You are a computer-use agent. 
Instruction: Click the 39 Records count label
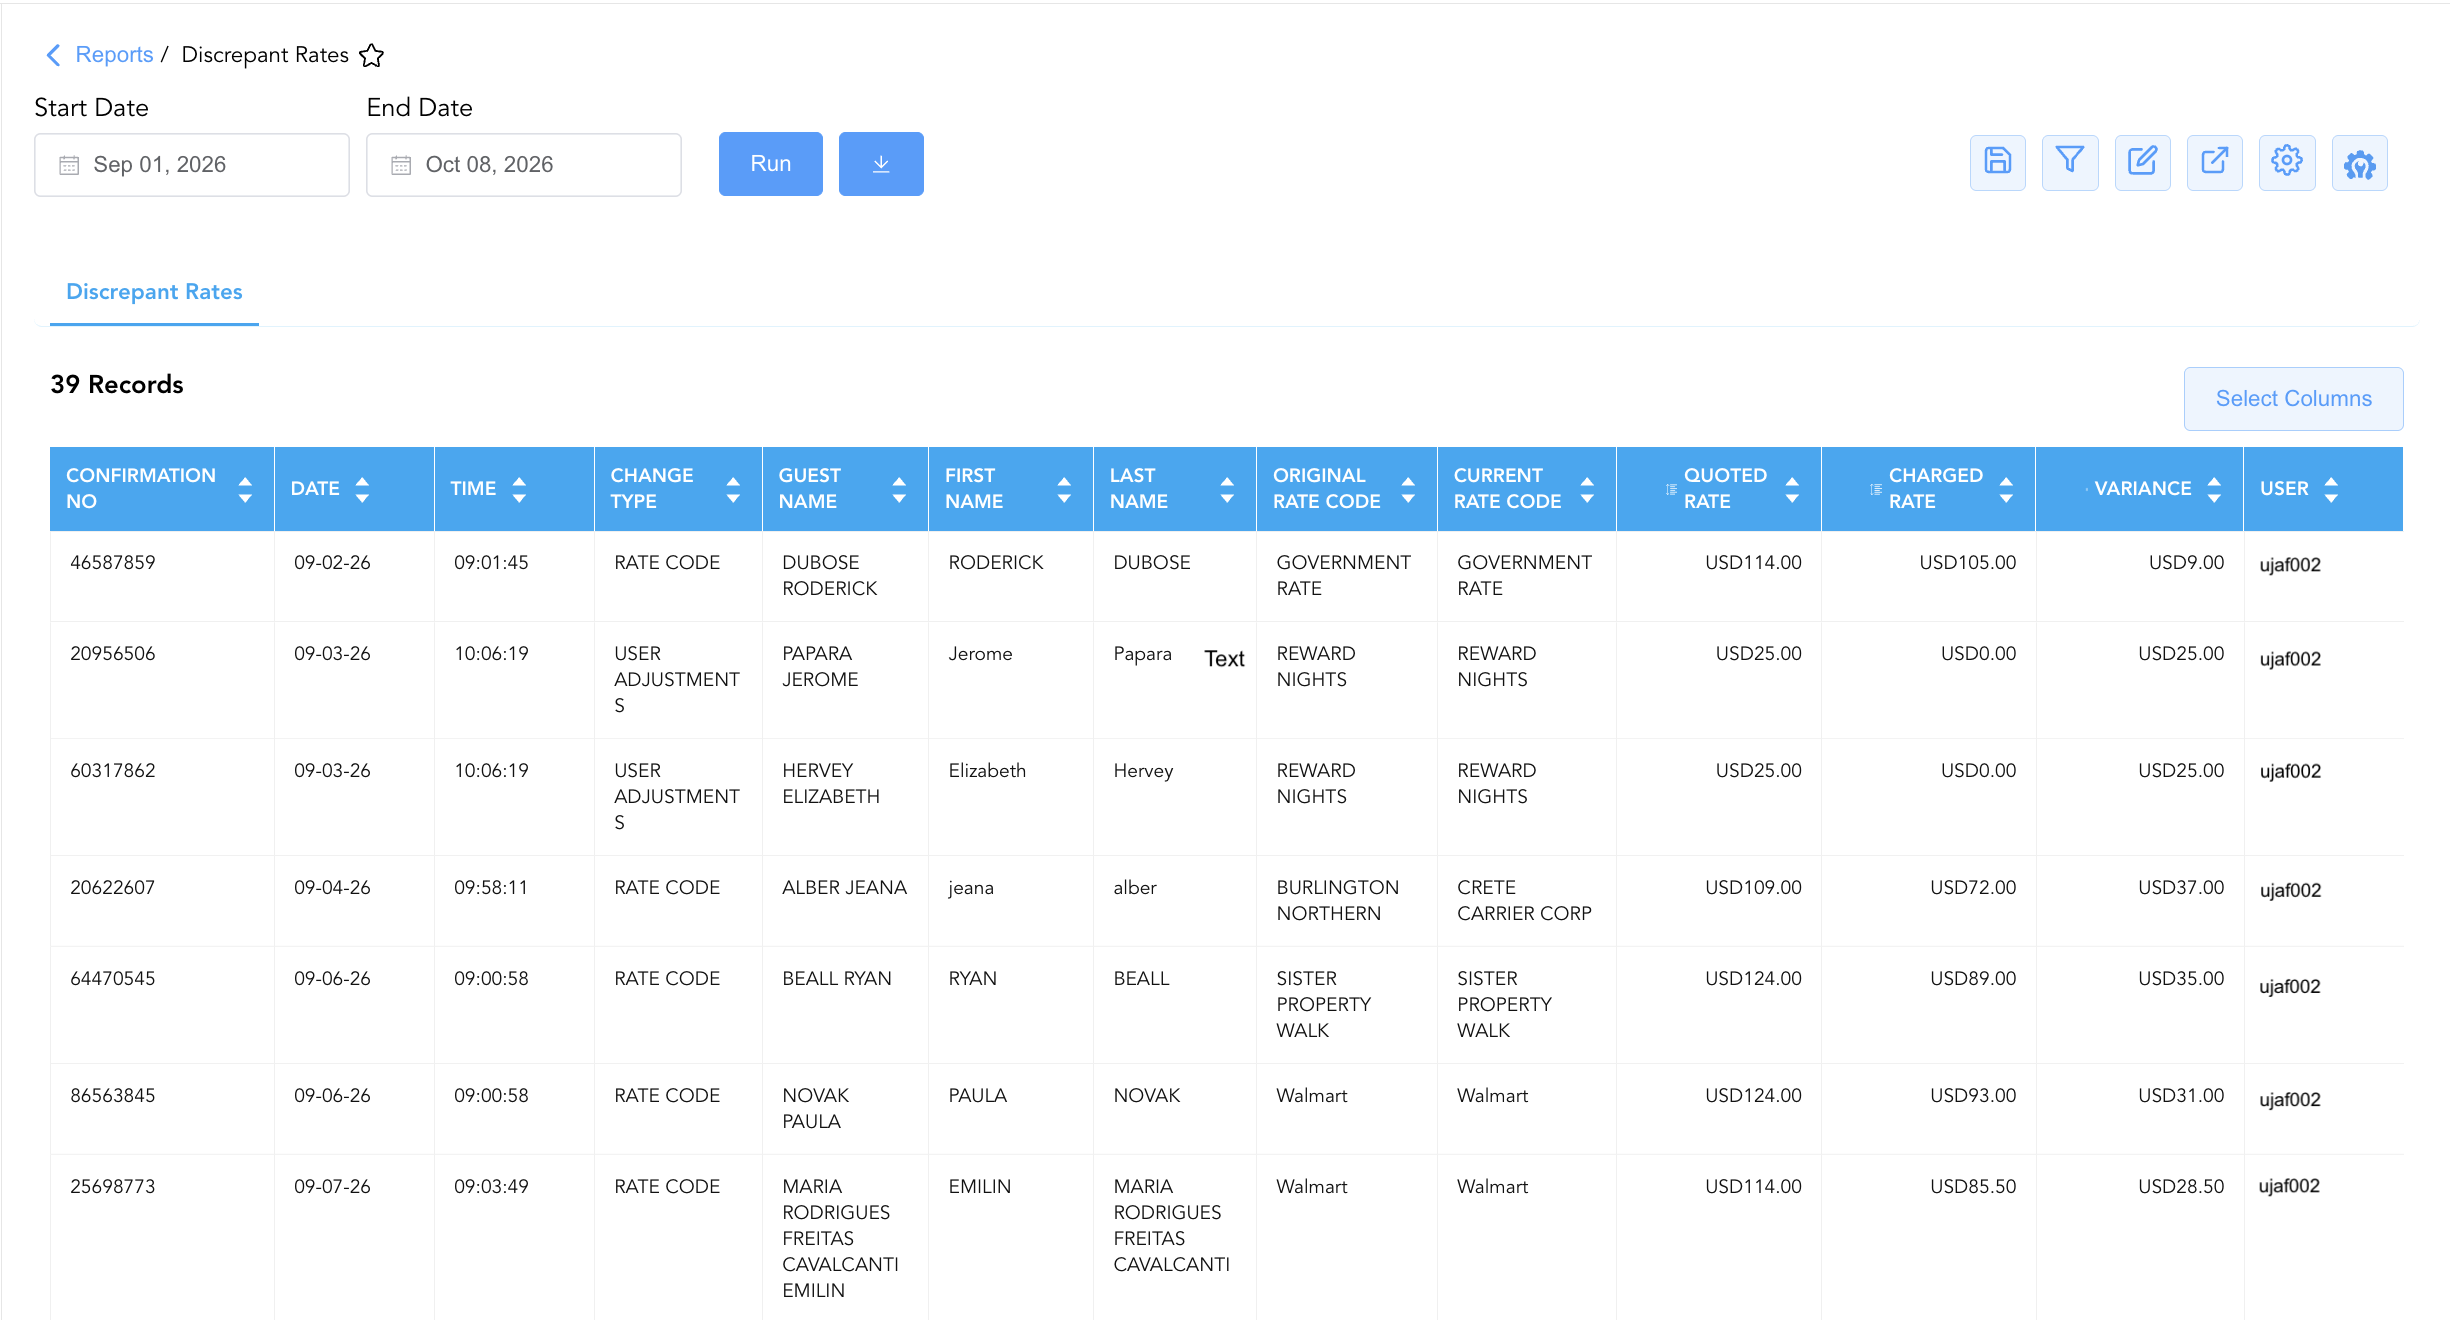pos(117,385)
